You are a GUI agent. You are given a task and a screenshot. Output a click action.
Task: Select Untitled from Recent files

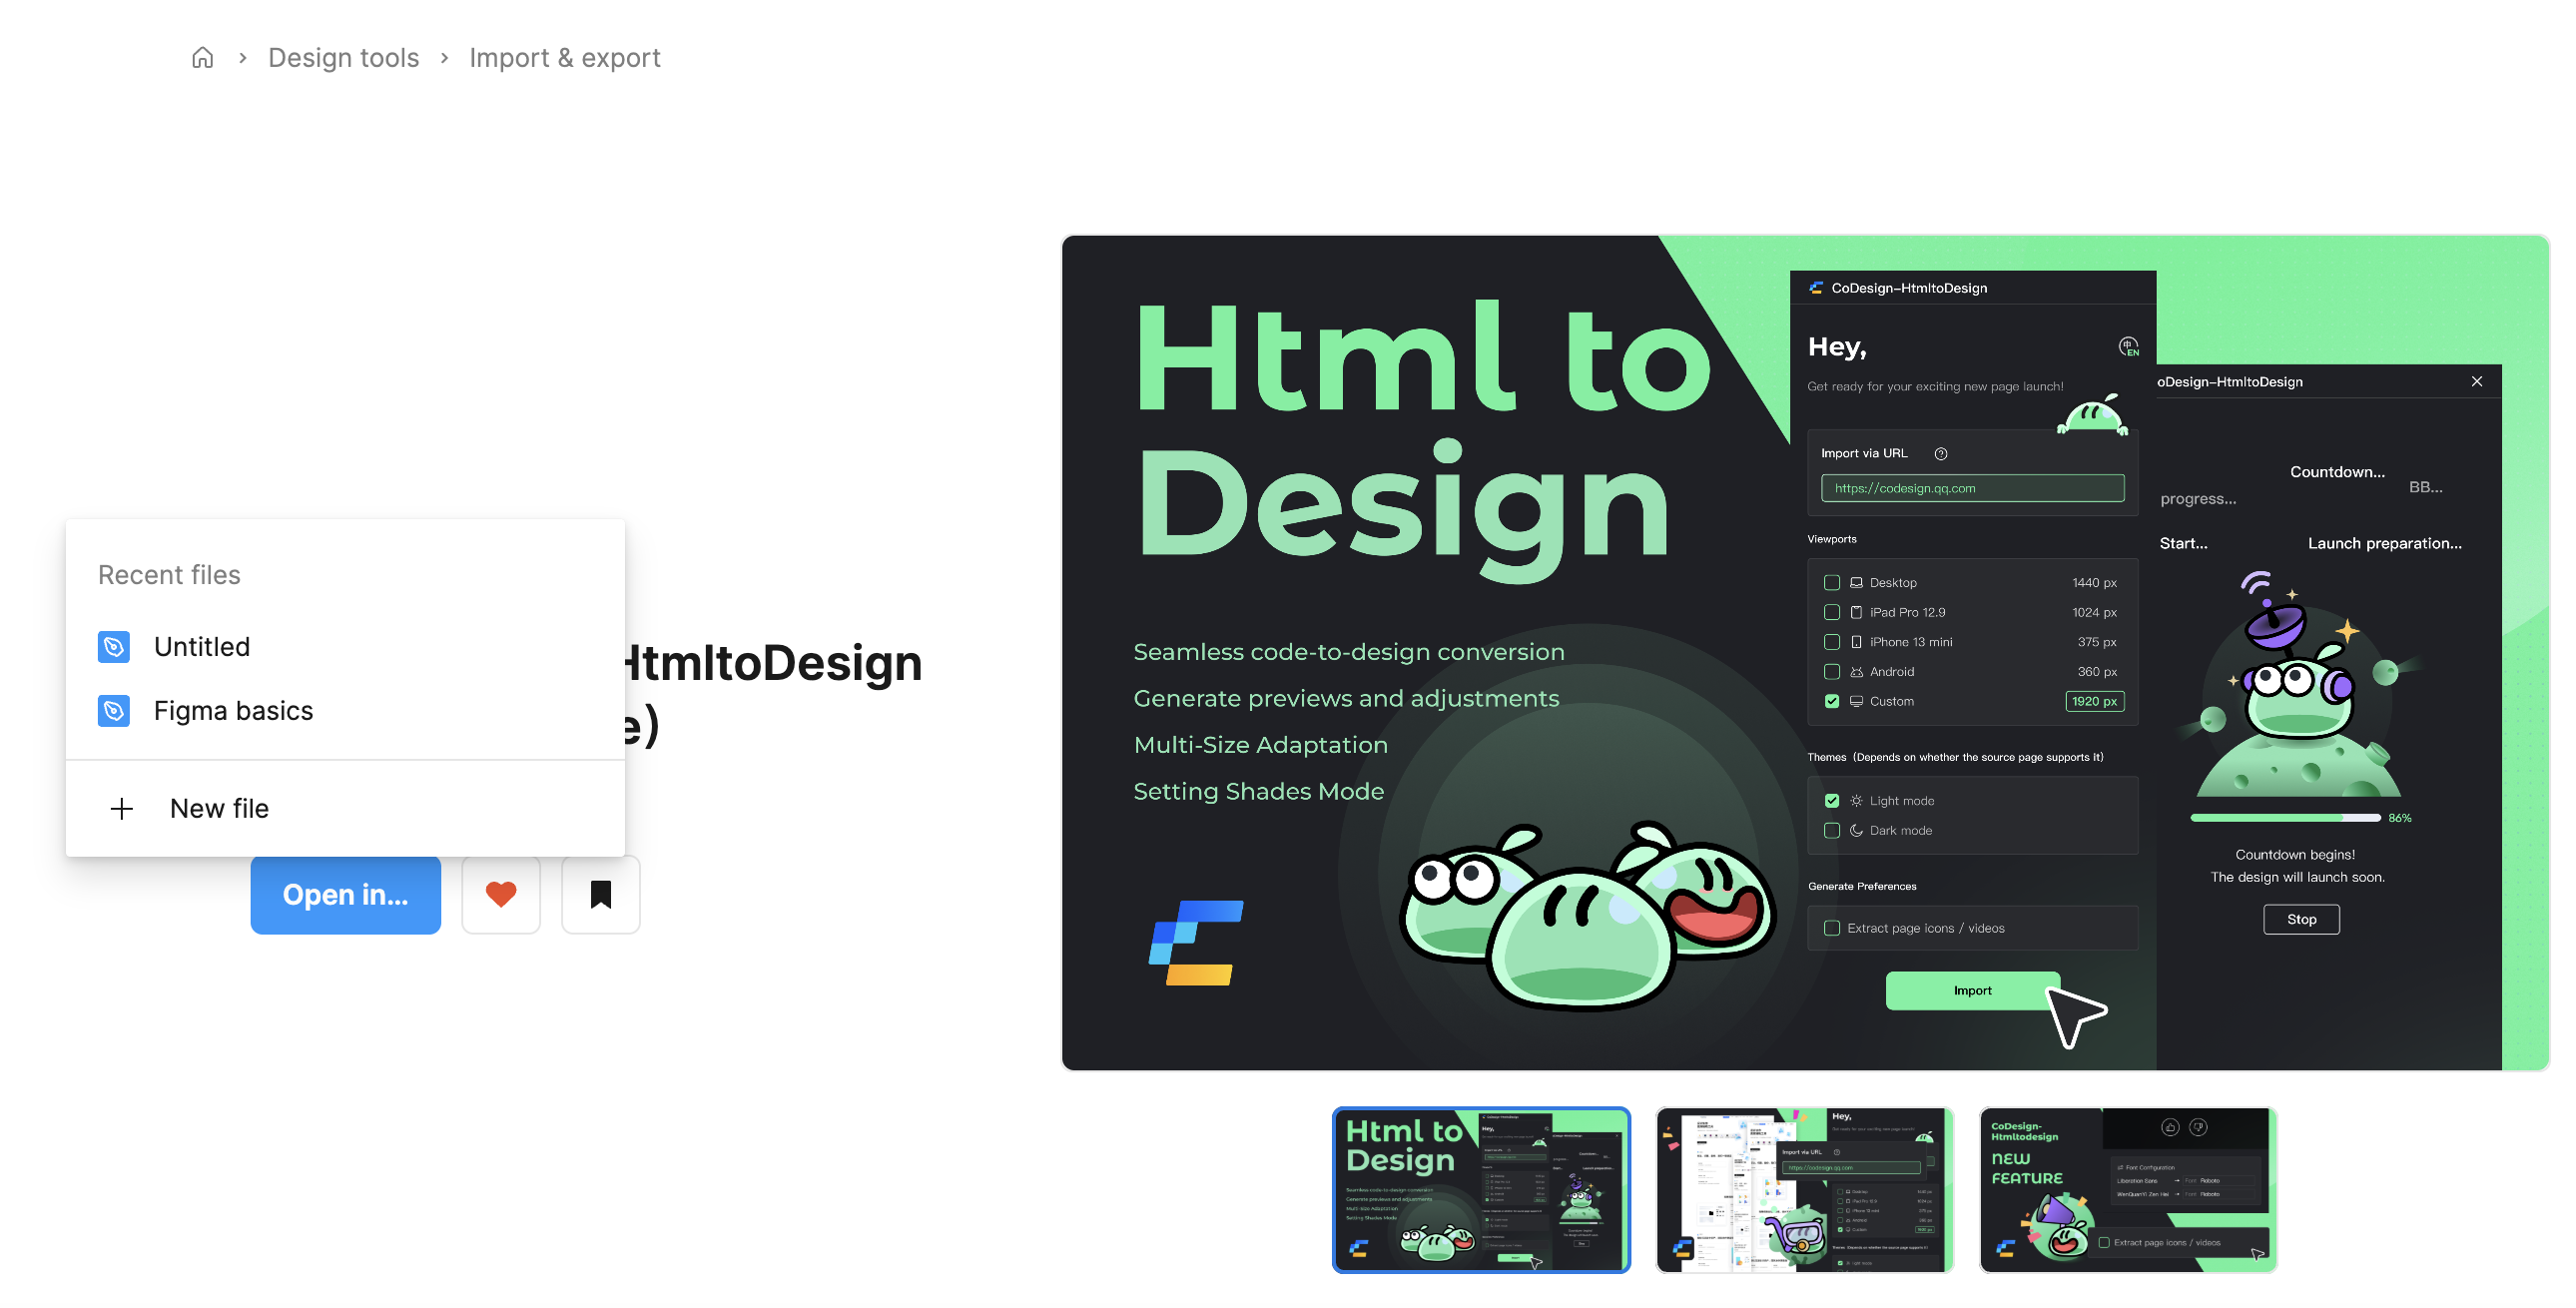point(202,647)
